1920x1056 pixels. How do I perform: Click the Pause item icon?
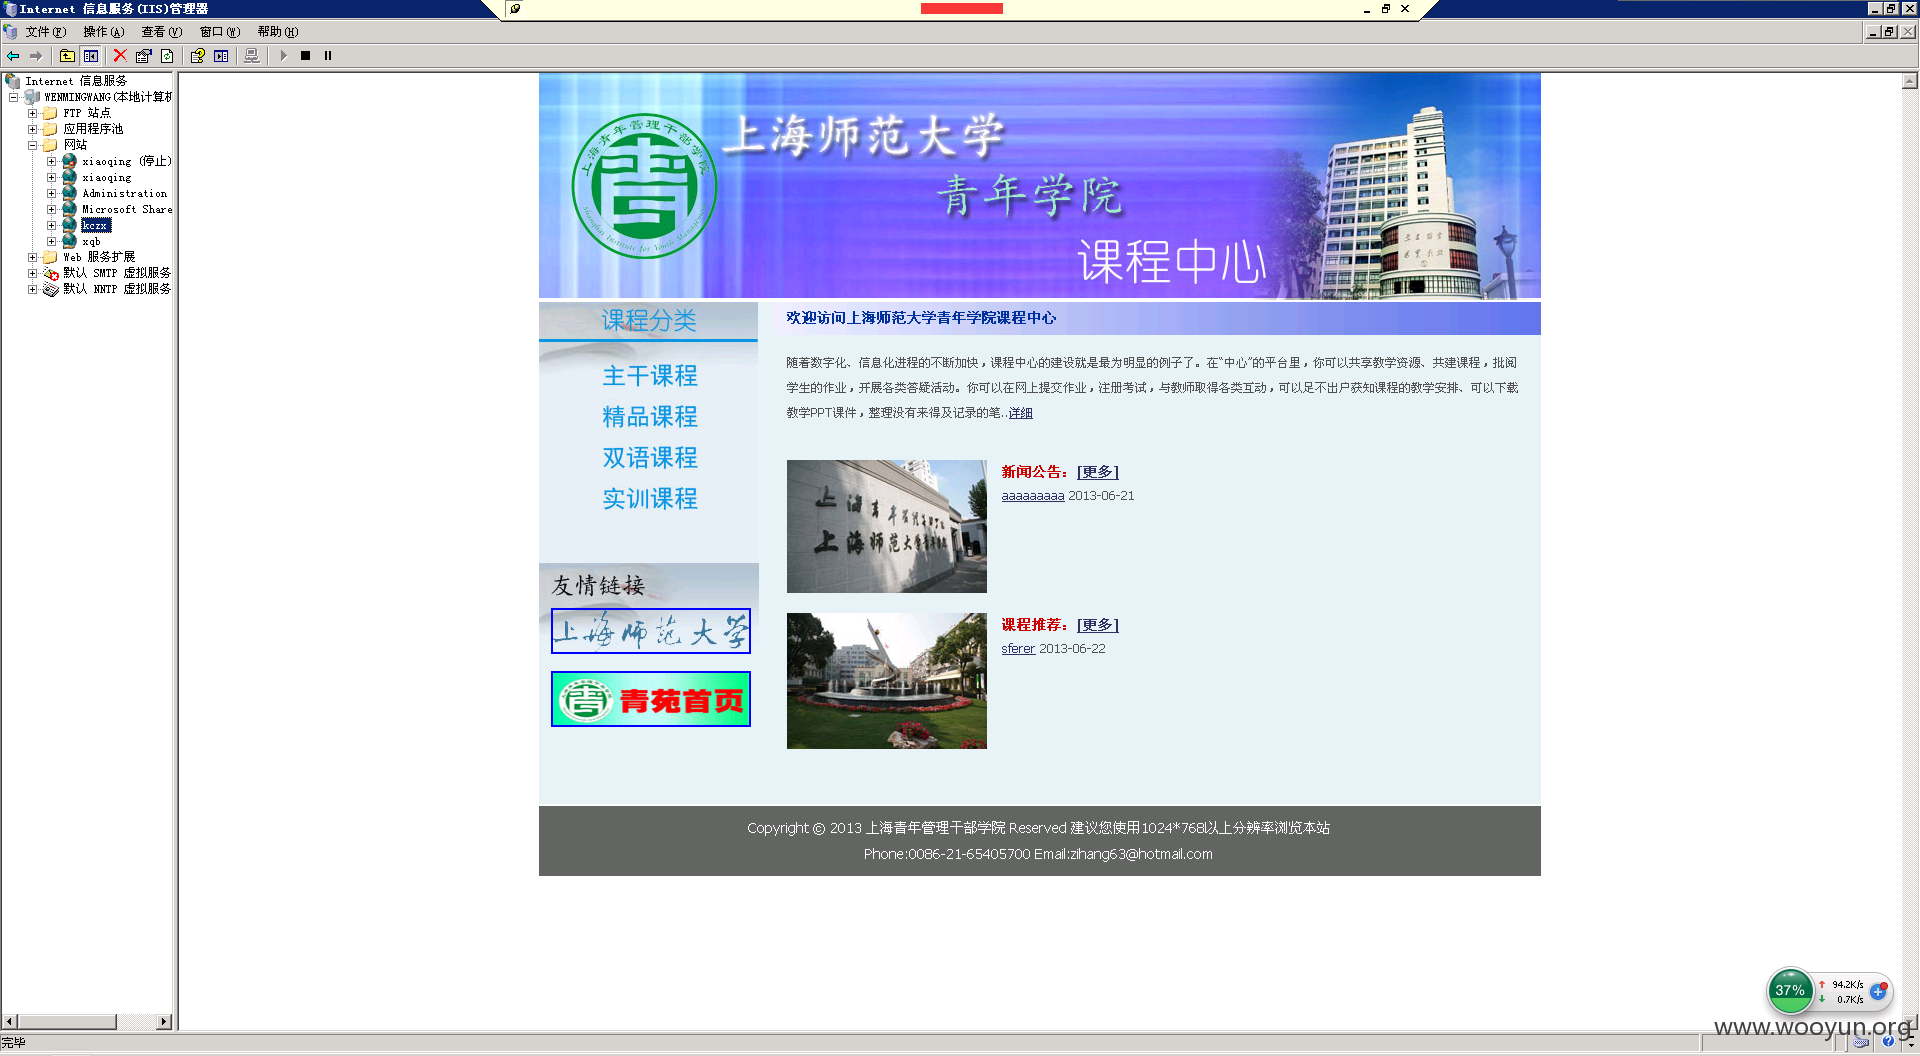pos(328,56)
